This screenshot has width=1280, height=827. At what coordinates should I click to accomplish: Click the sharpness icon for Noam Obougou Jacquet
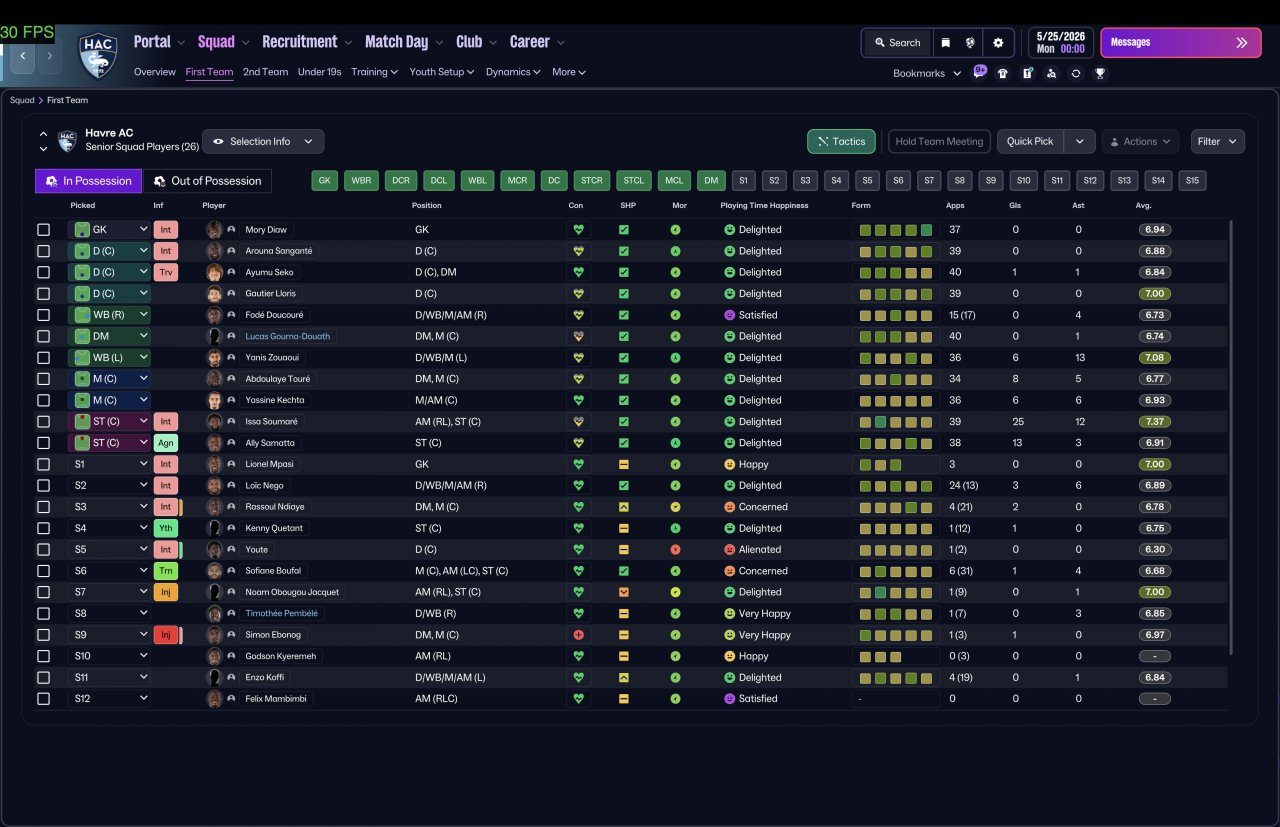[624, 592]
